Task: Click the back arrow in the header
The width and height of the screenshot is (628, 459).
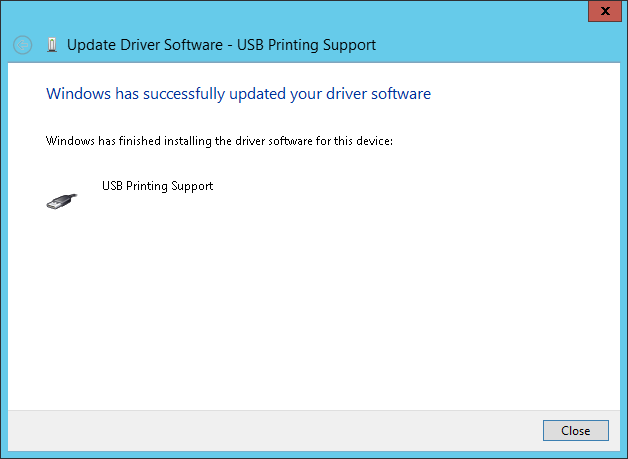Action: 23,45
